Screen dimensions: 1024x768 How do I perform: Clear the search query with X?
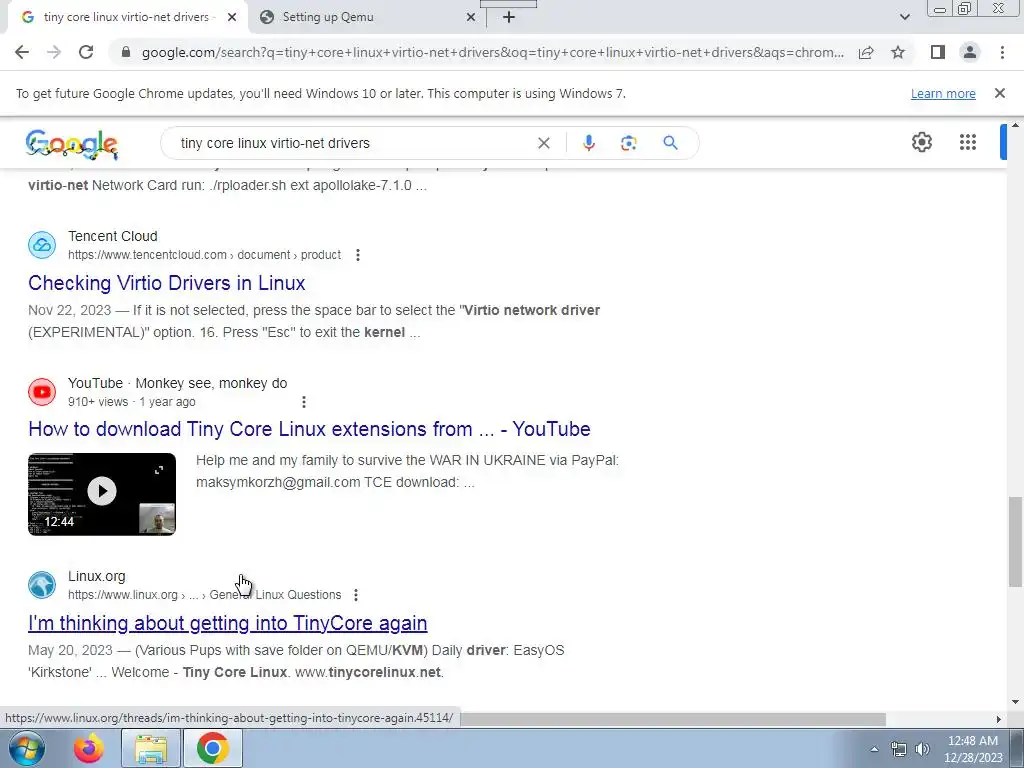[x=543, y=143]
